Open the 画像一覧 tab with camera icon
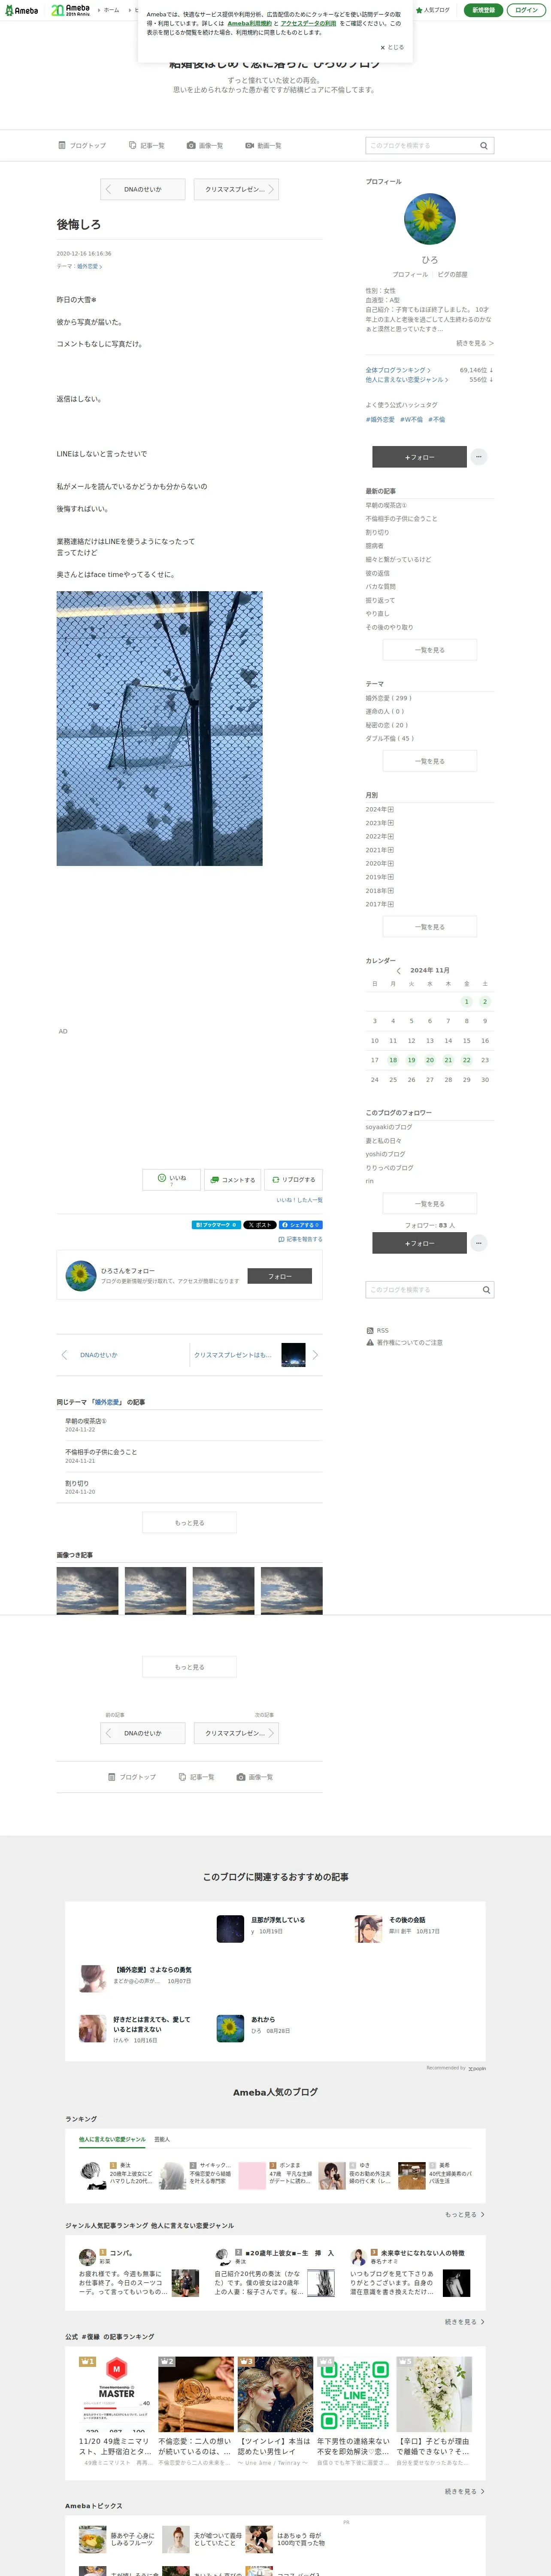Image resolution: width=551 pixels, height=2576 pixels. (x=205, y=146)
